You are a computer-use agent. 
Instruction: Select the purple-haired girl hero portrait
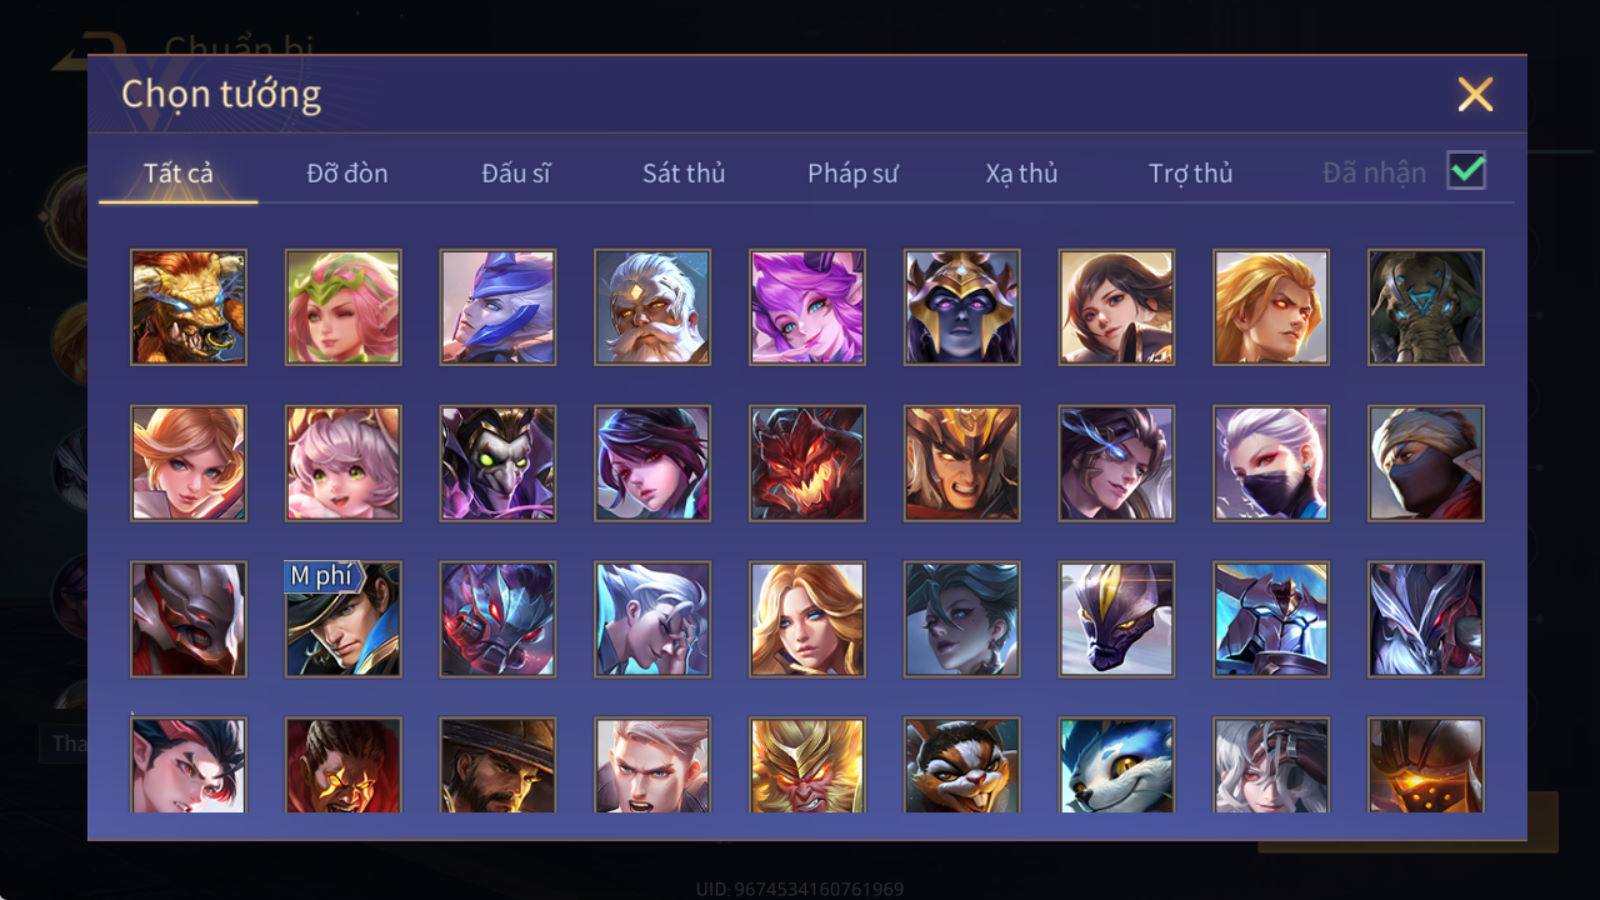pyautogui.click(x=807, y=307)
